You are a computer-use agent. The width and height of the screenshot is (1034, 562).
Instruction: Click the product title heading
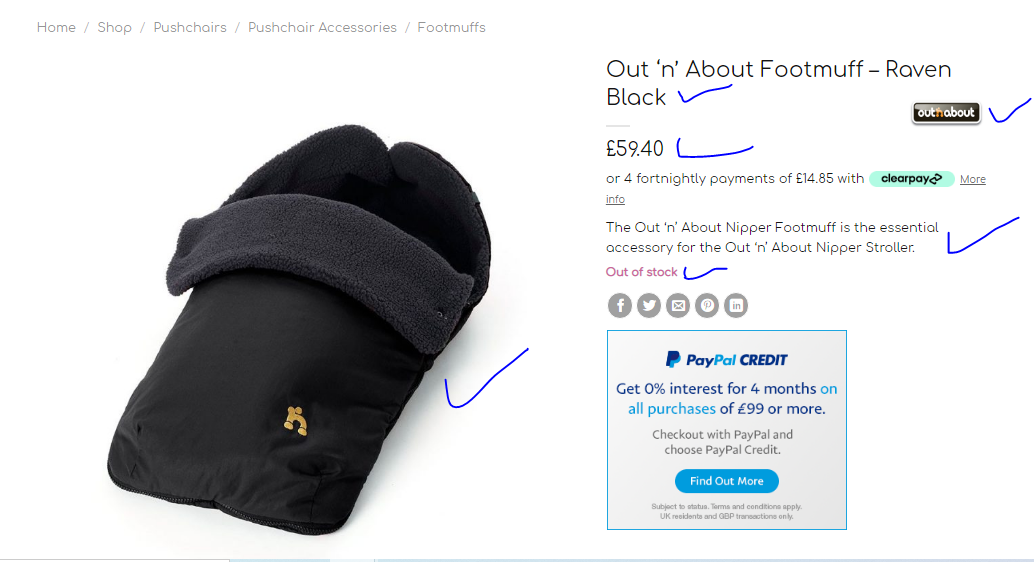click(778, 83)
